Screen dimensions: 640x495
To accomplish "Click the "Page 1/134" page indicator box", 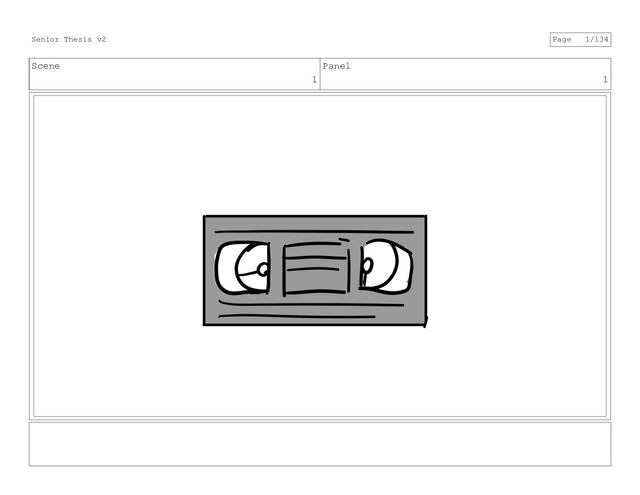I will click(580, 40).
